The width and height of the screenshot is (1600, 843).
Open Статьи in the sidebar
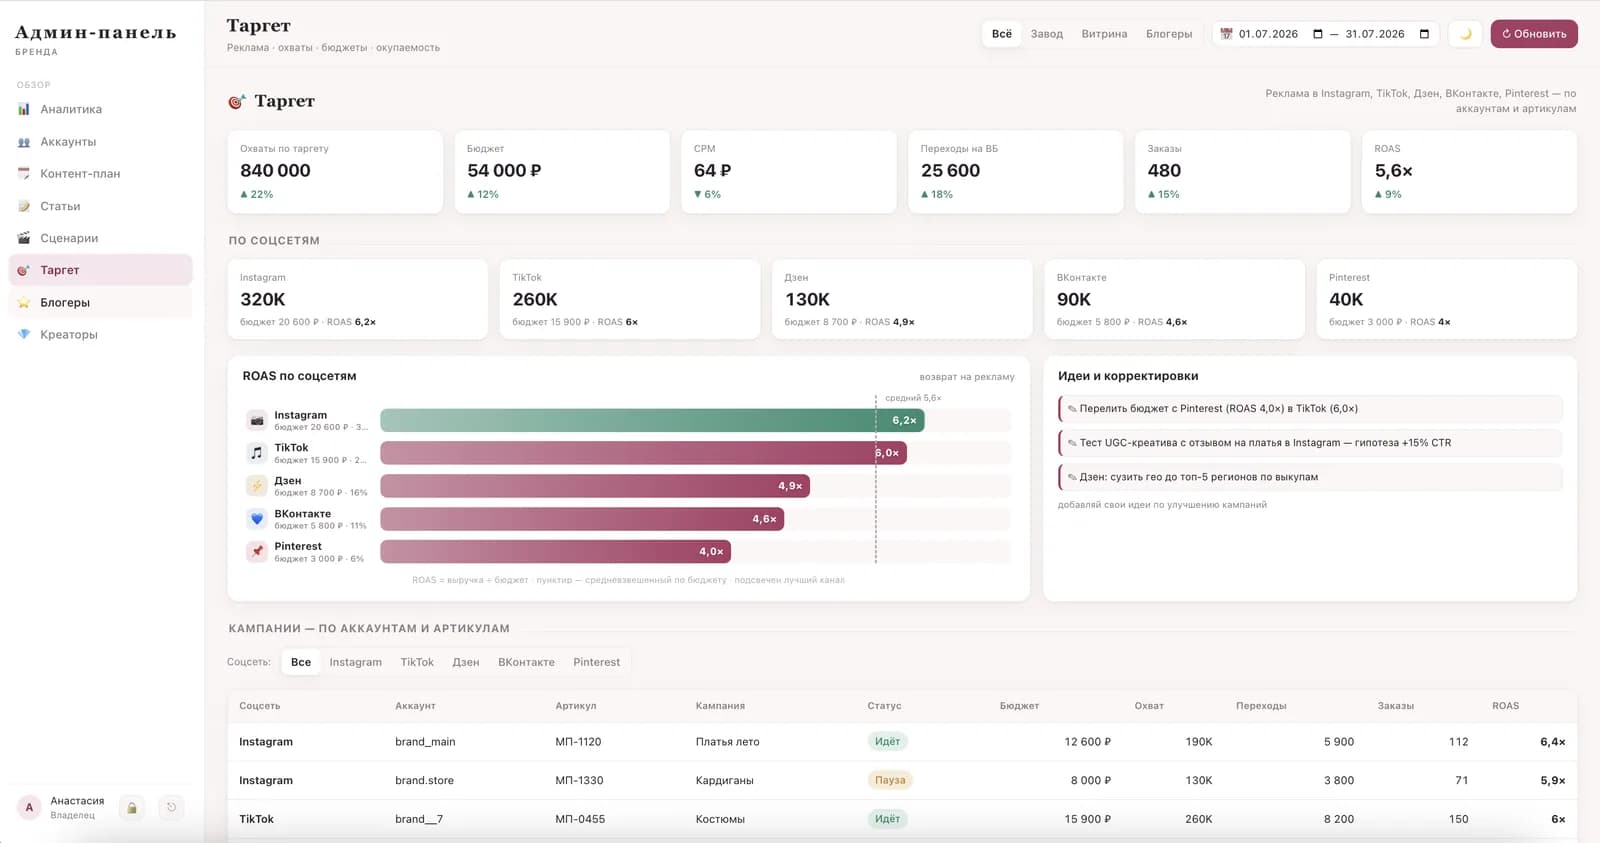coord(100,206)
